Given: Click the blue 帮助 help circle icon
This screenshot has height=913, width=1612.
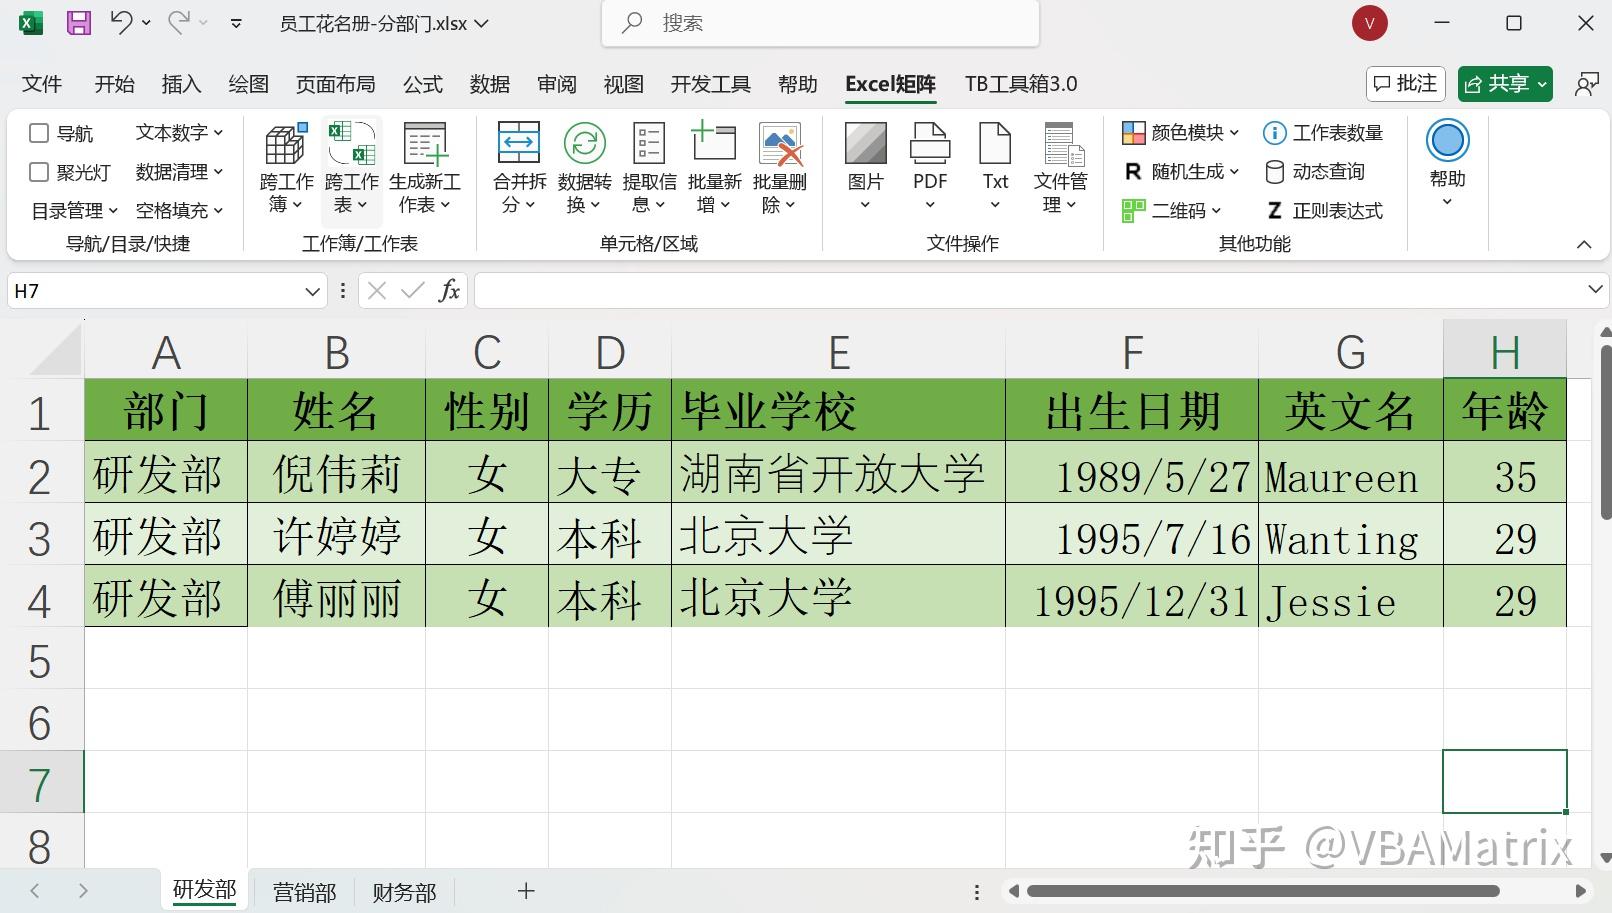Looking at the screenshot, I should pyautogui.click(x=1447, y=141).
